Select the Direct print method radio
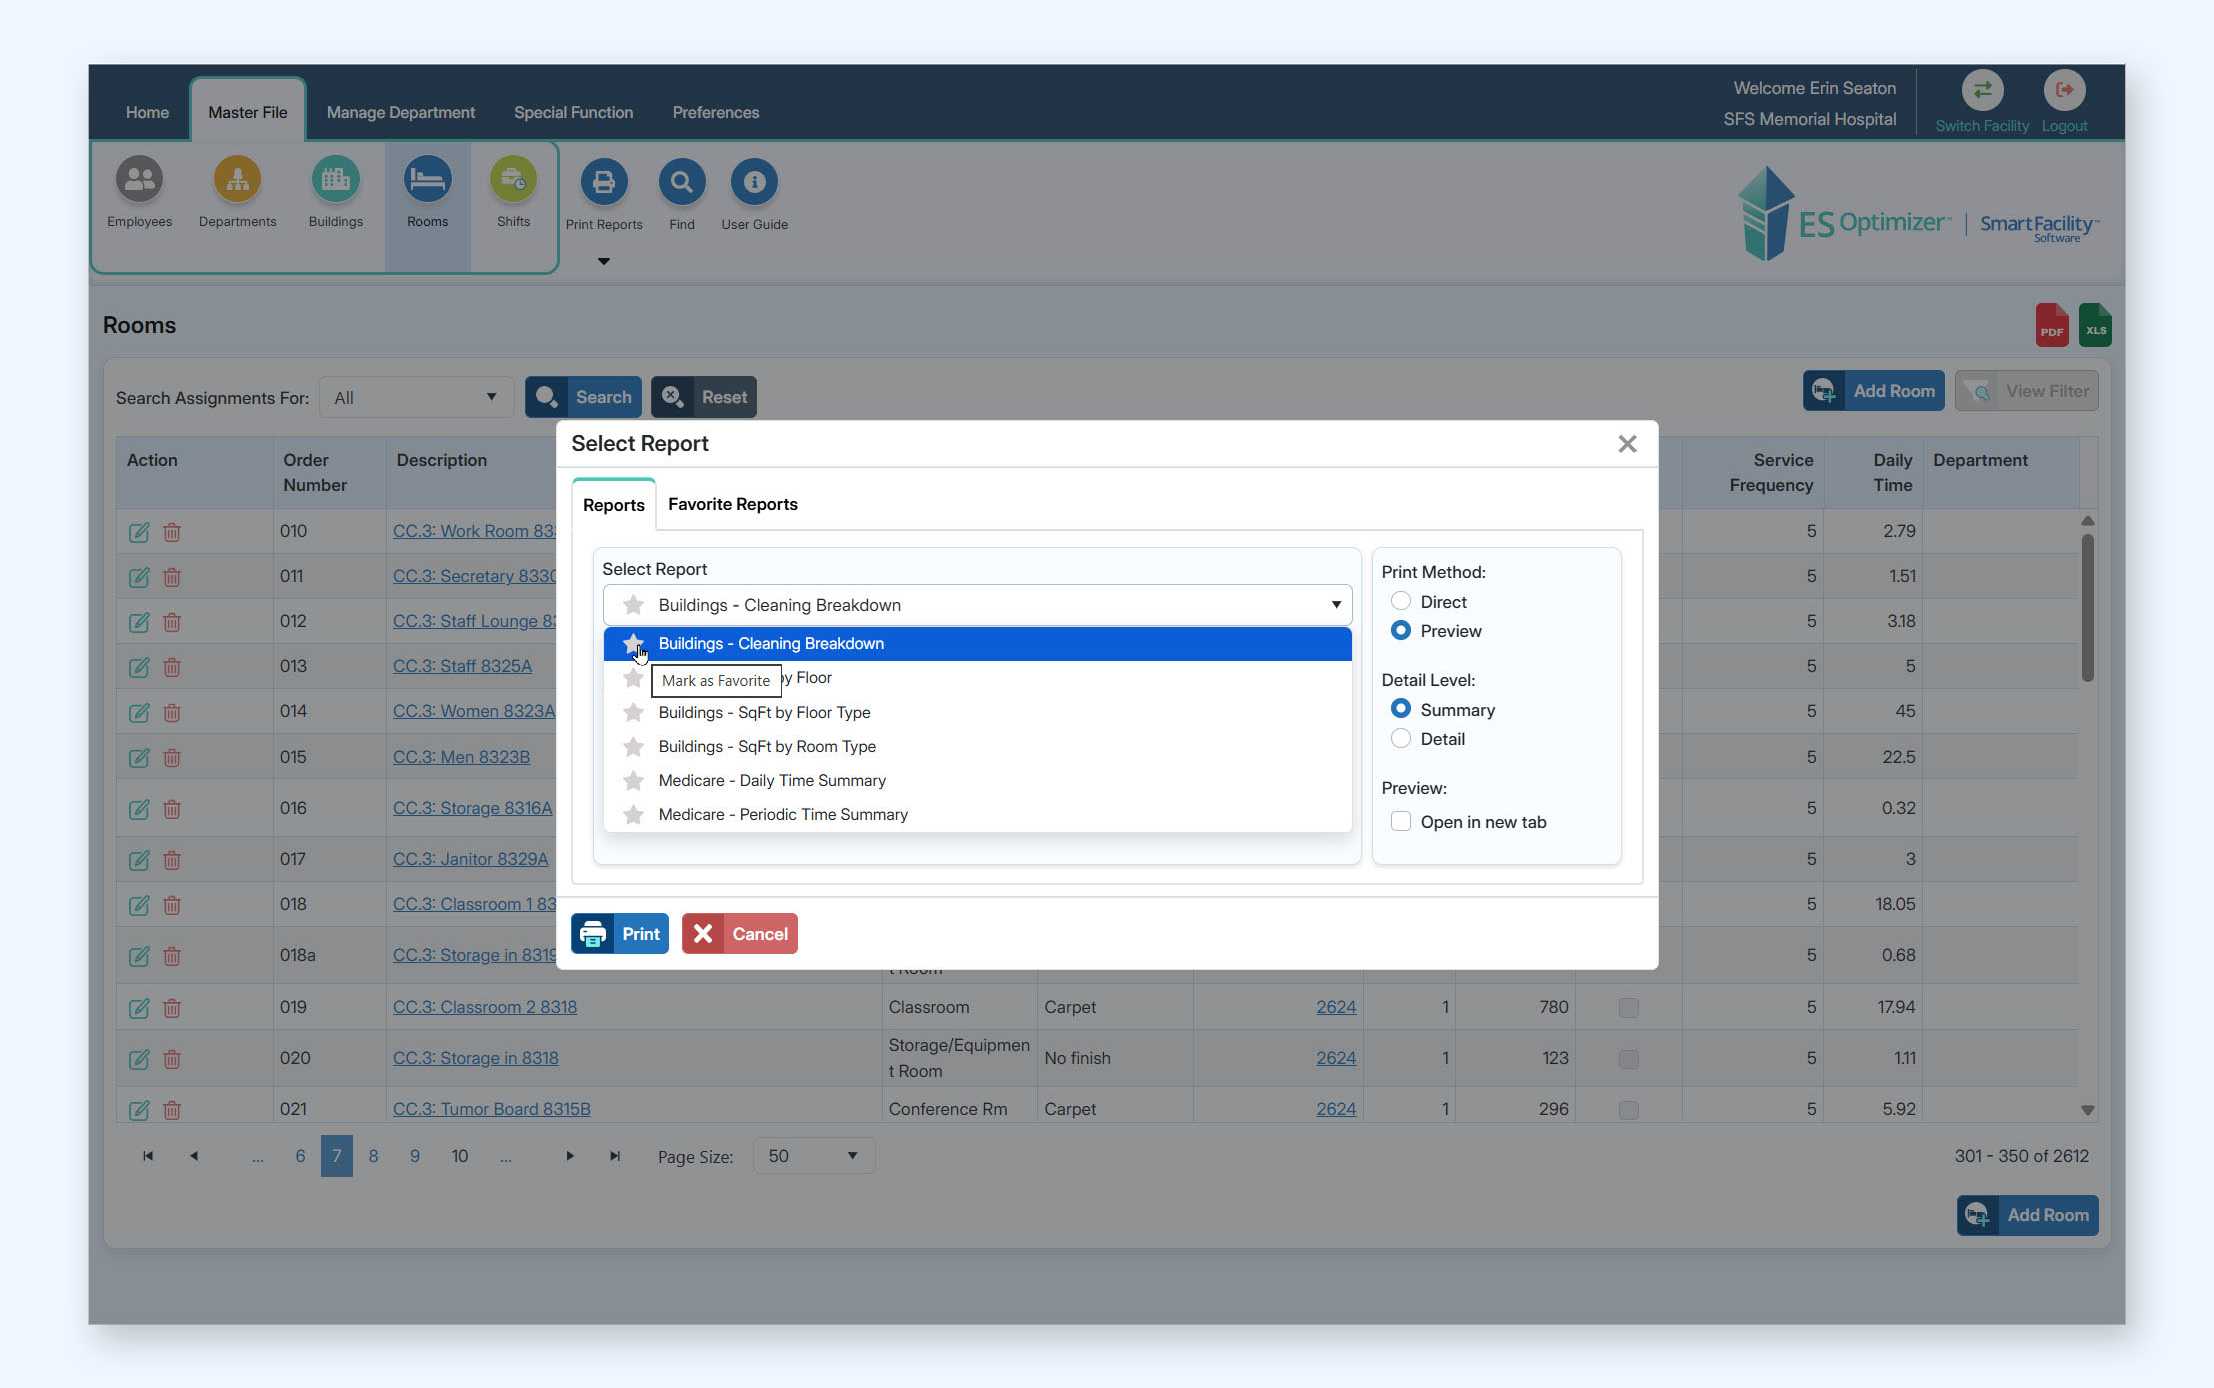2214x1388 pixels. 1401,602
